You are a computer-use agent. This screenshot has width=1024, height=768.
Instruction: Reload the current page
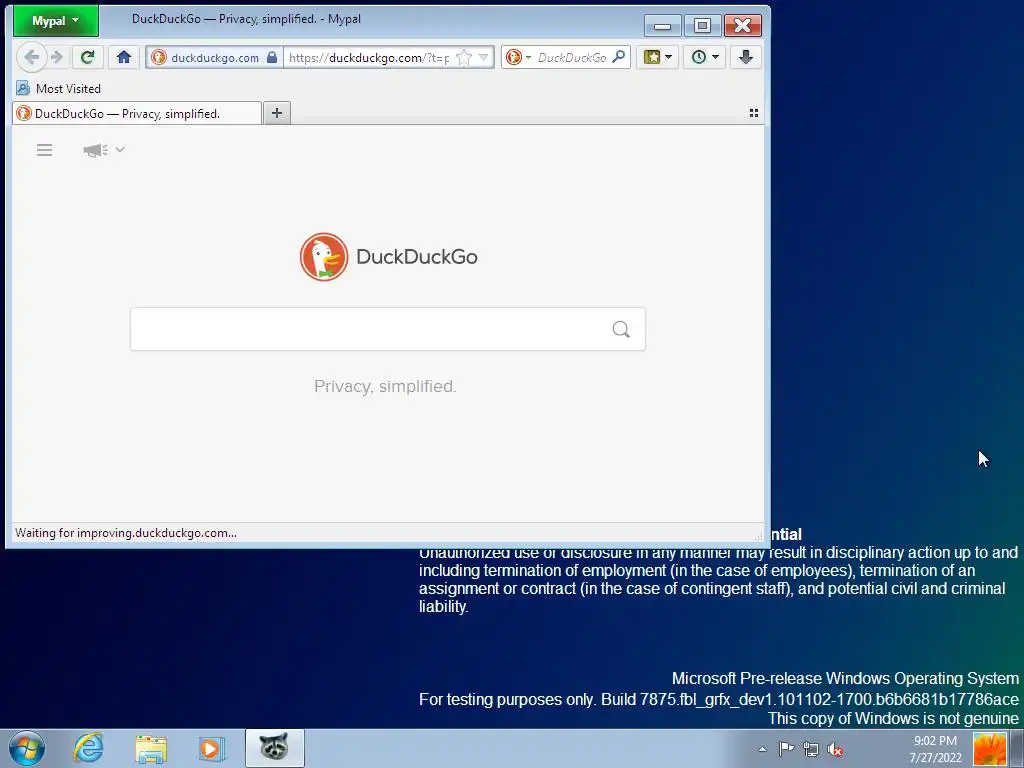pos(87,57)
